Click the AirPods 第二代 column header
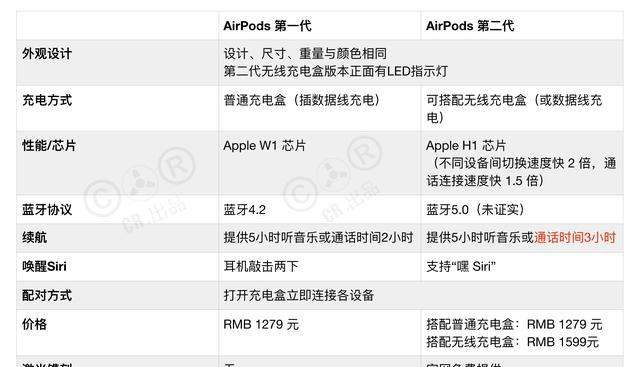This screenshot has height=367, width=640. [x=470, y=26]
